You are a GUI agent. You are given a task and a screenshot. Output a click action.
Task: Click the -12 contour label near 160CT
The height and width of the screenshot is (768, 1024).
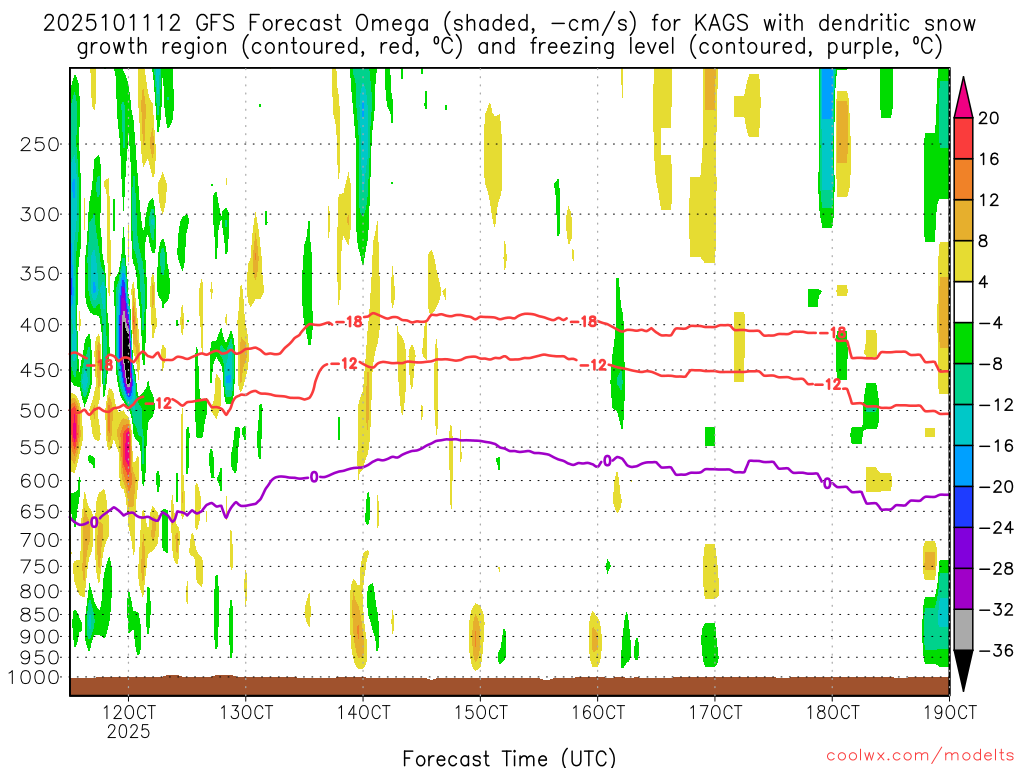pyautogui.click(x=593, y=365)
